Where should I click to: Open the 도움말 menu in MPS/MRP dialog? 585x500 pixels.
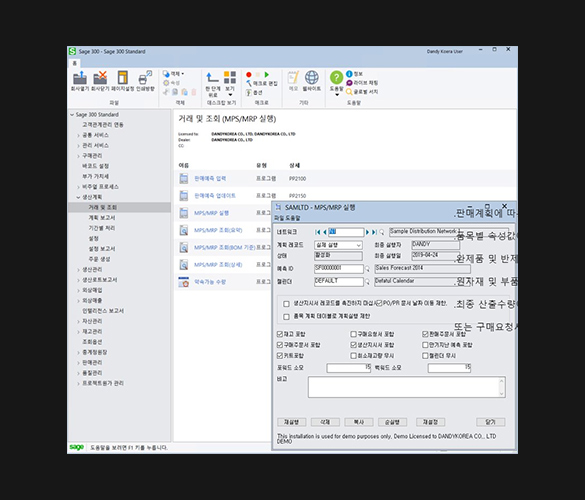click(x=292, y=218)
